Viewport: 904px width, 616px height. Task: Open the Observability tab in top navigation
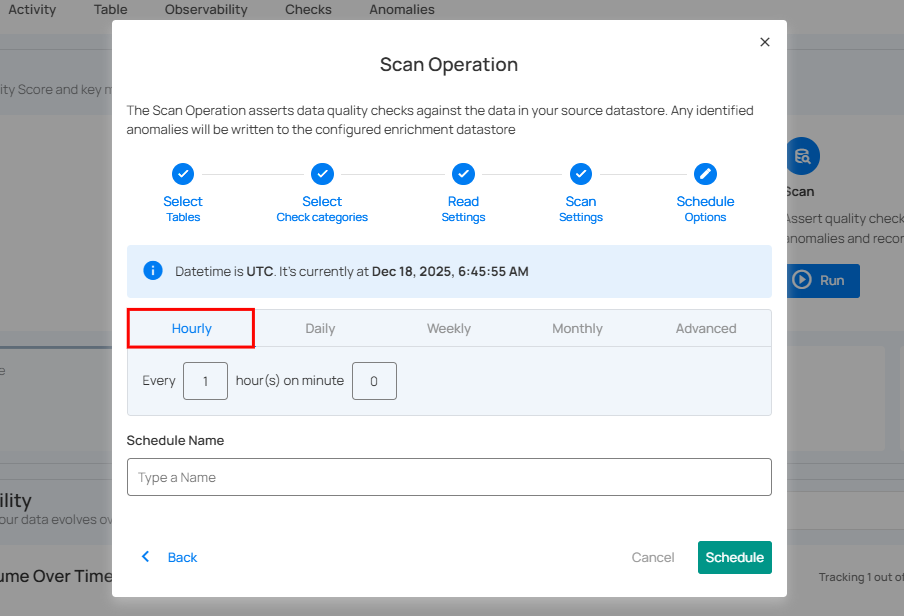(206, 10)
